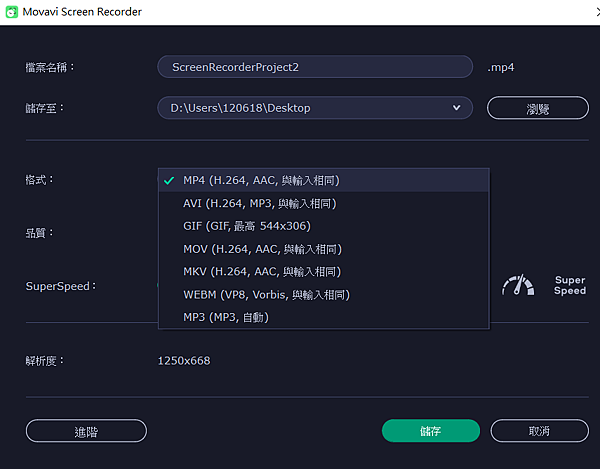This screenshot has width=600, height=469.
Task: Click the SuperSpeed speedometer icon
Action: coord(518,285)
